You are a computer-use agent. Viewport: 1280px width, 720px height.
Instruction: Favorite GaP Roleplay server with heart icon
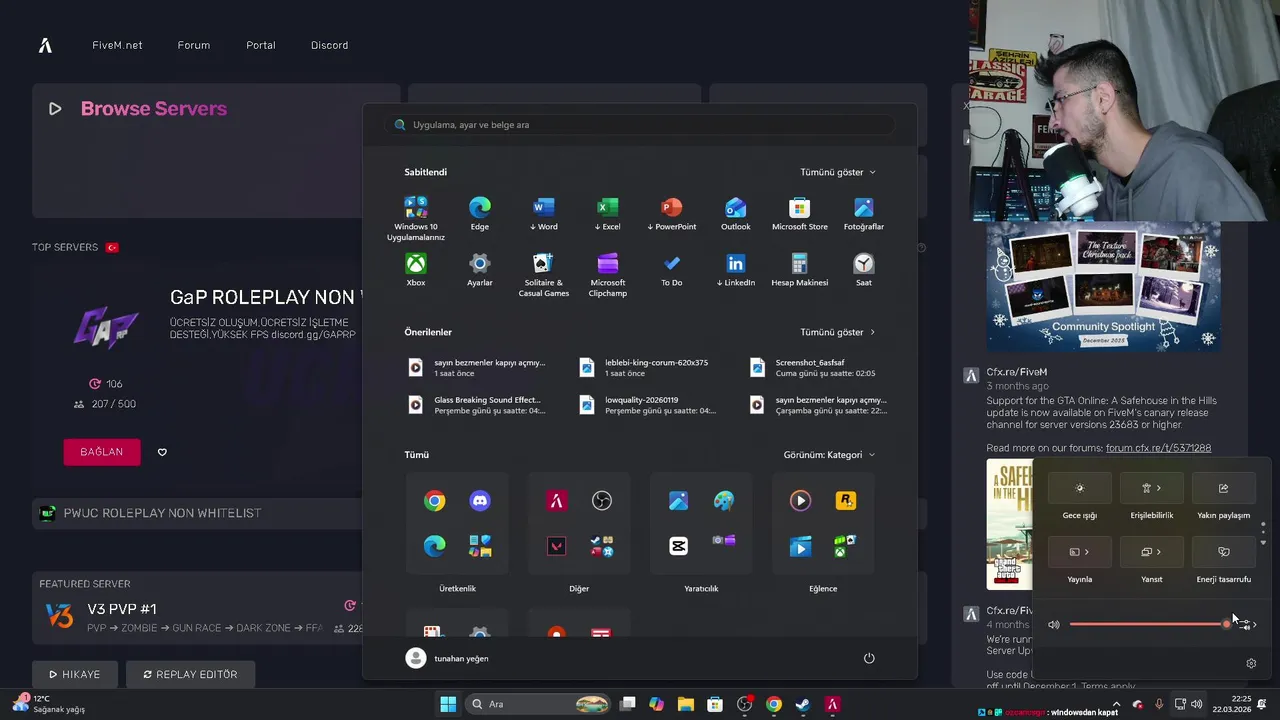[162, 452]
